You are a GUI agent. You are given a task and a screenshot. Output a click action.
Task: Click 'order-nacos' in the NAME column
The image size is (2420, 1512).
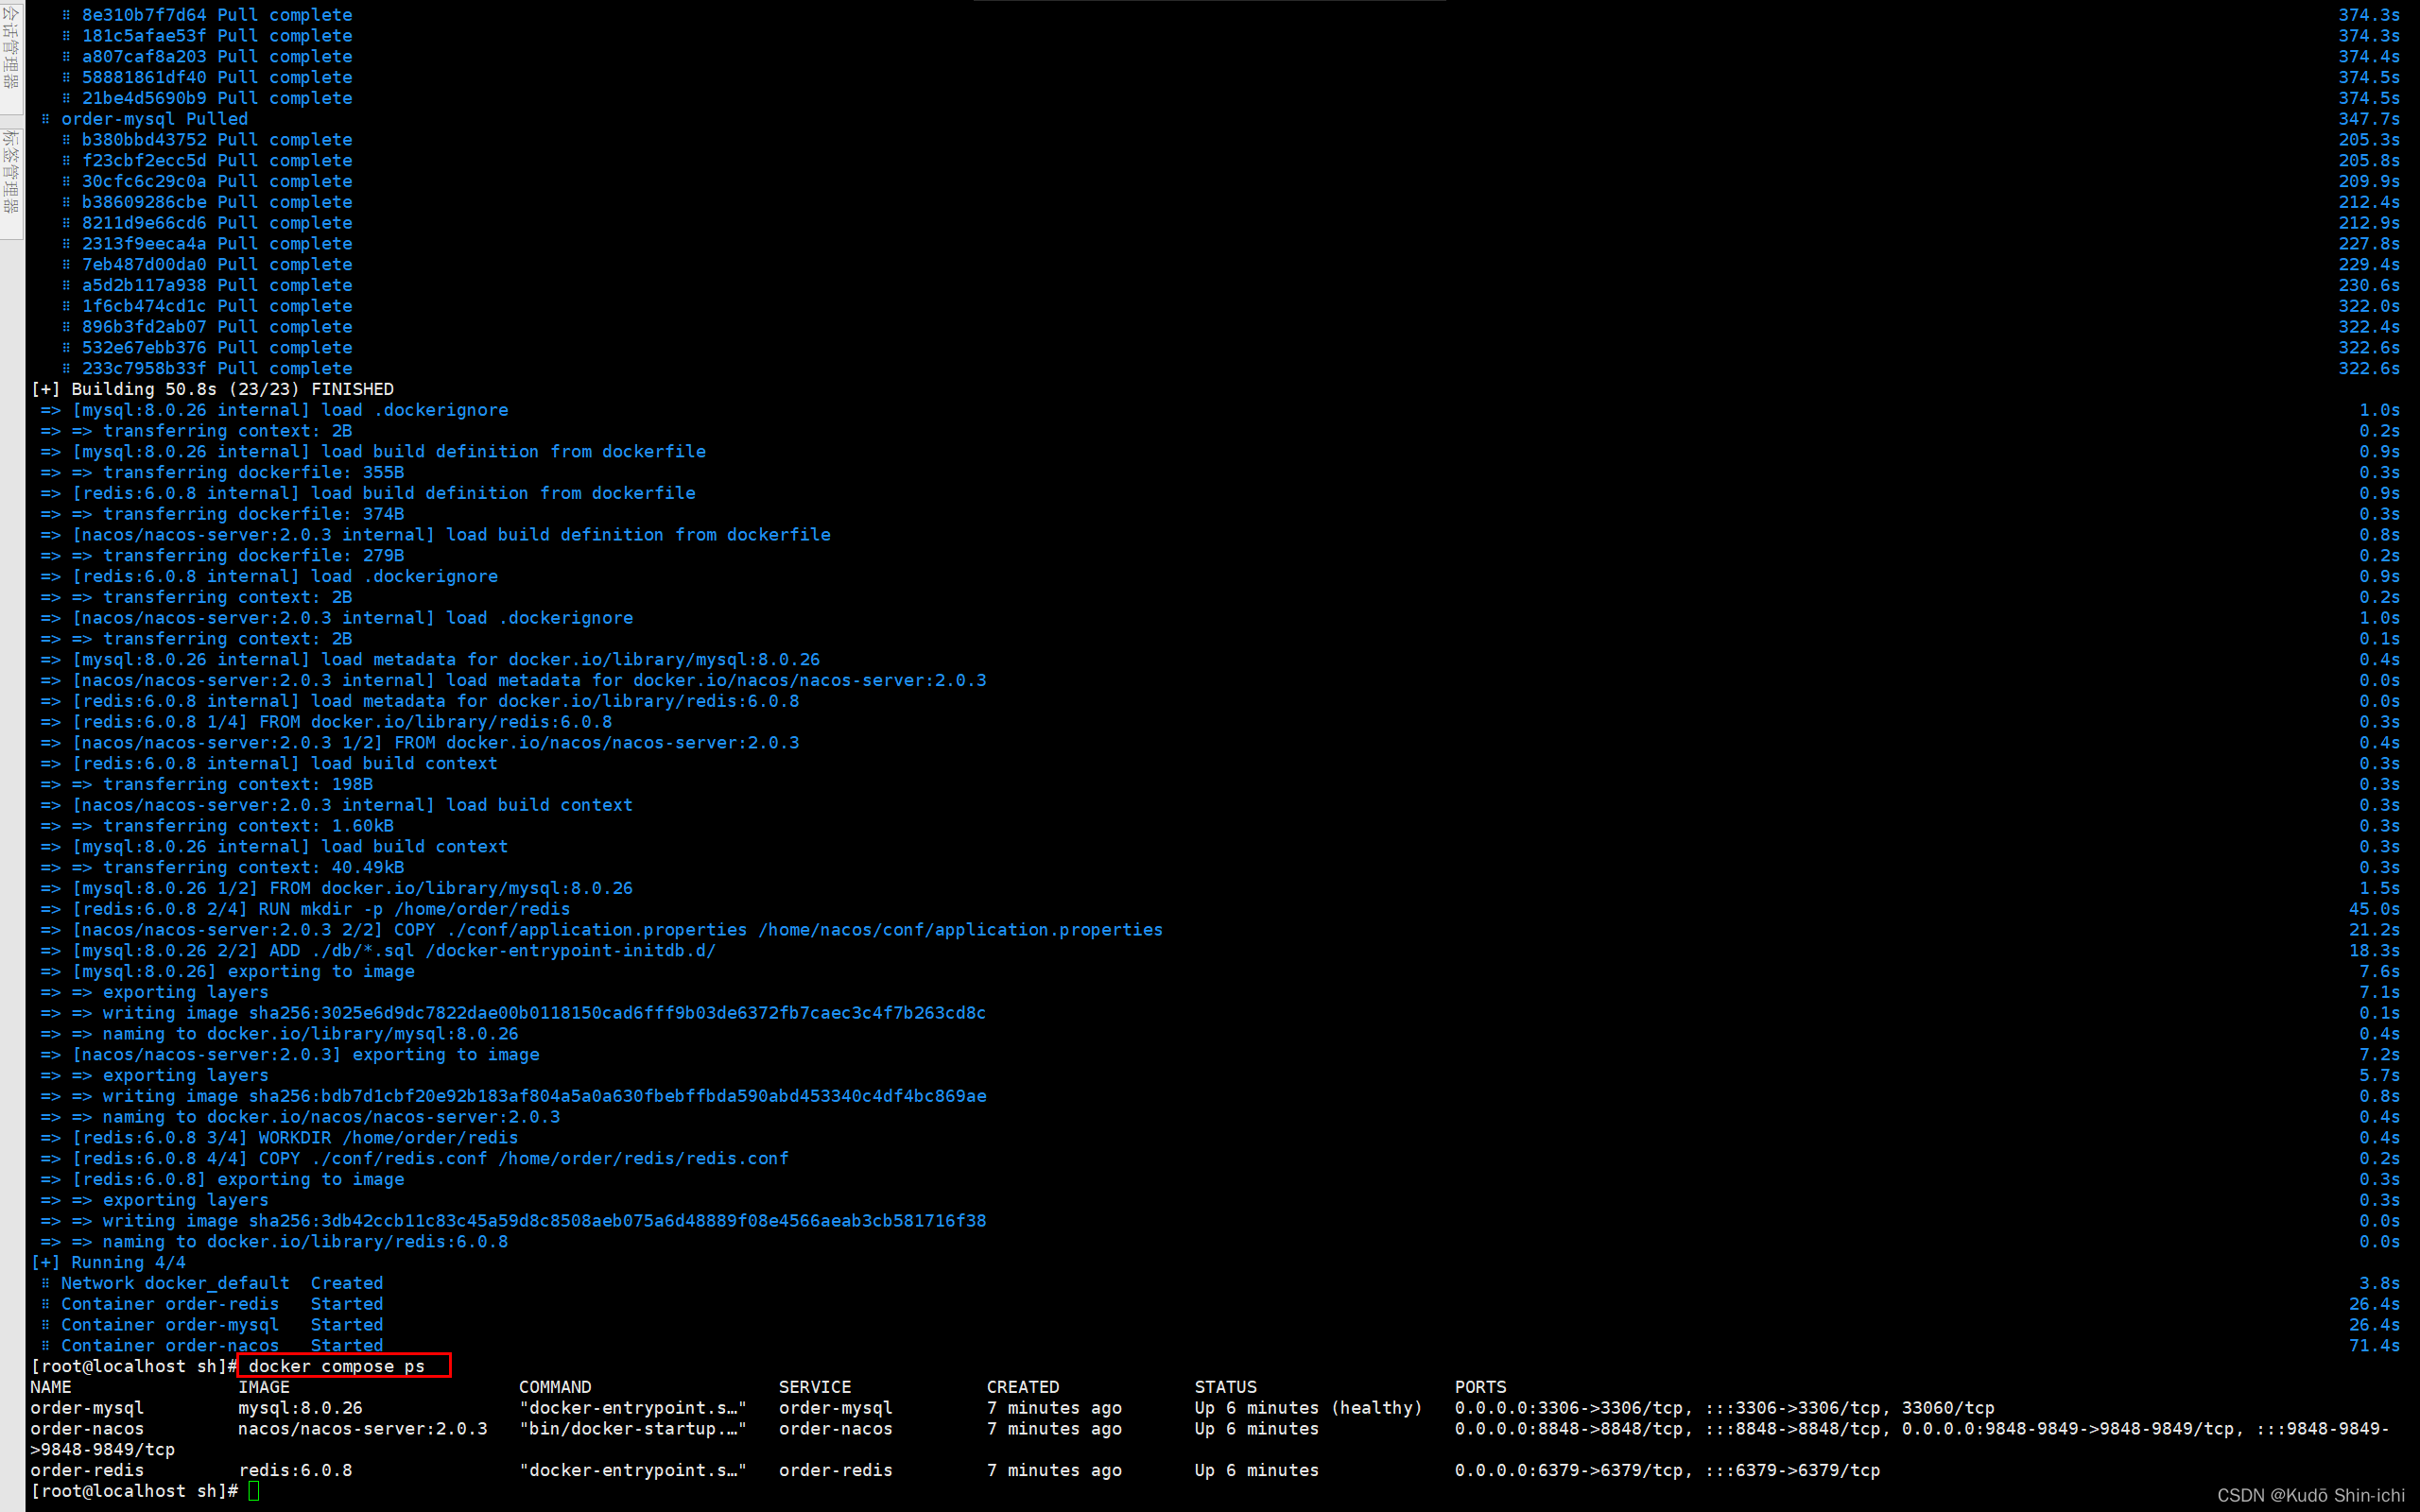[87, 1429]
